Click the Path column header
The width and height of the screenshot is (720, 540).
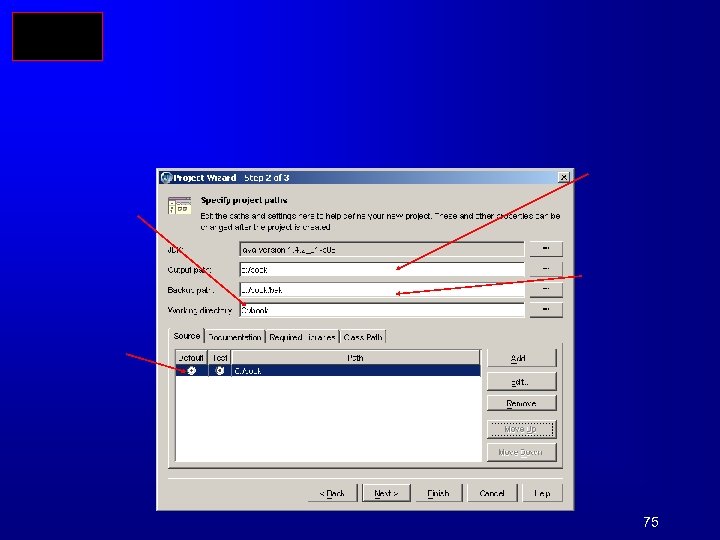355,358
